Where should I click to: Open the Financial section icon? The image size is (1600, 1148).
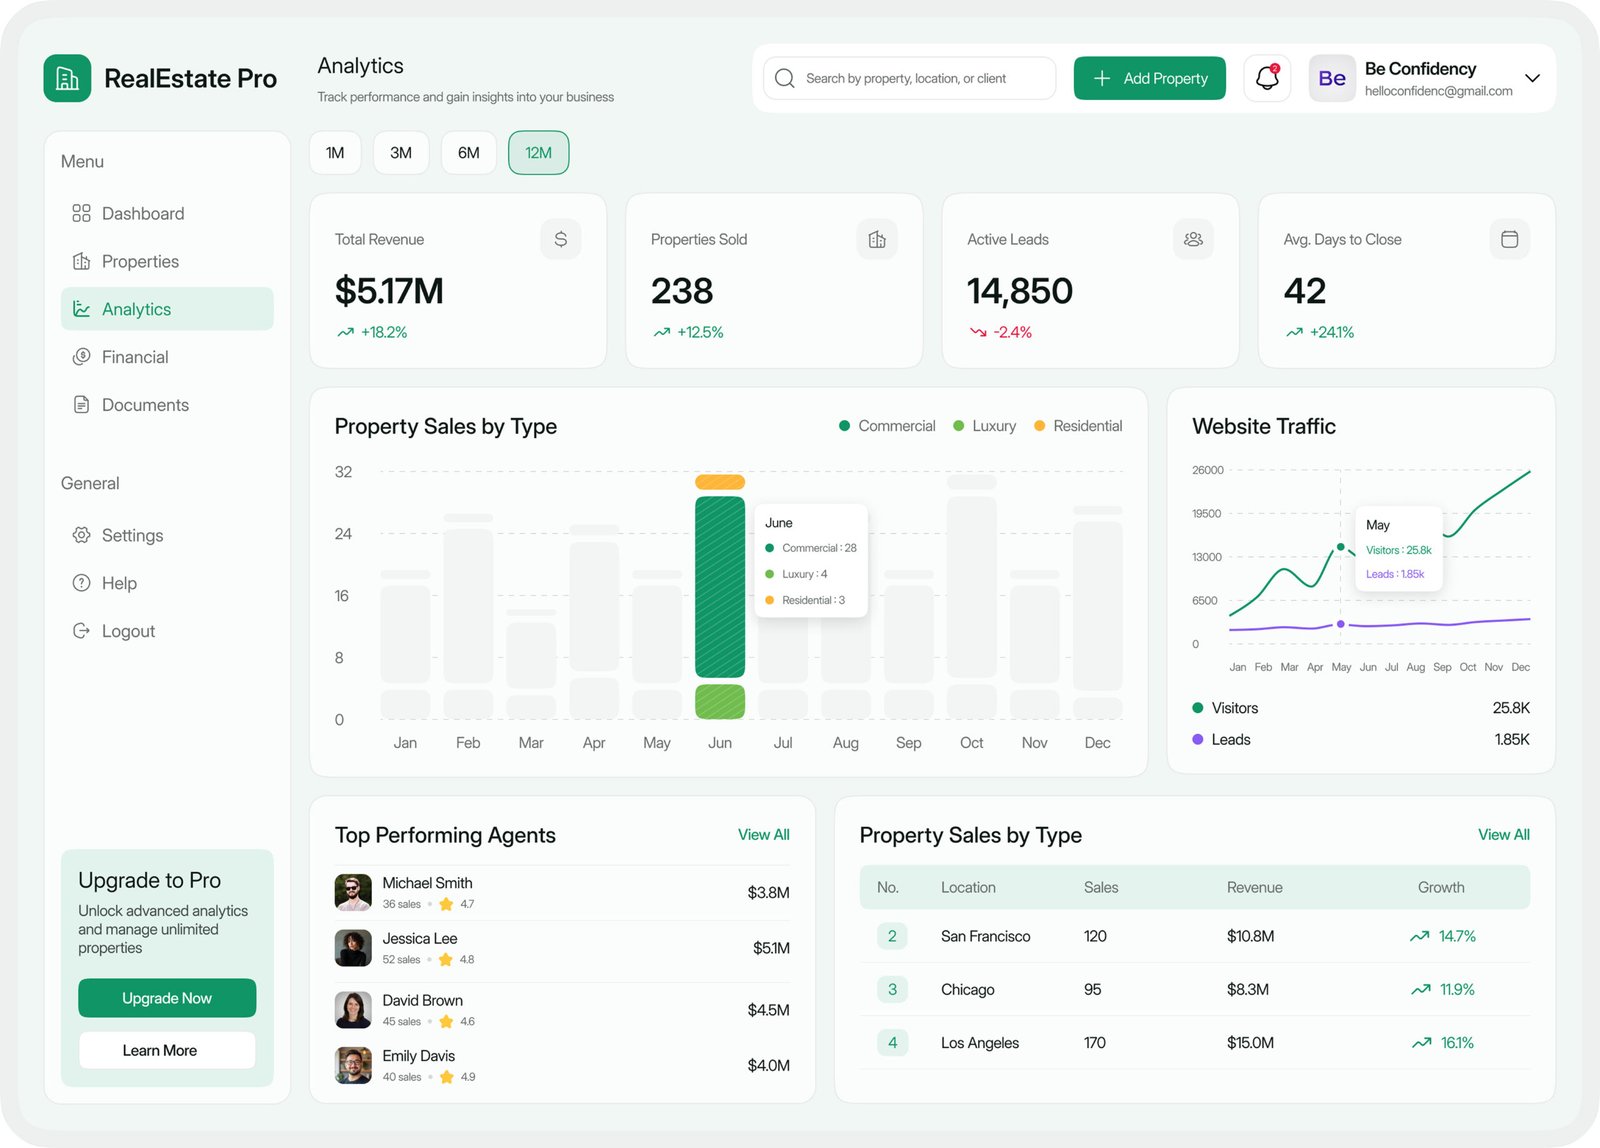click(x=82, y=356)
